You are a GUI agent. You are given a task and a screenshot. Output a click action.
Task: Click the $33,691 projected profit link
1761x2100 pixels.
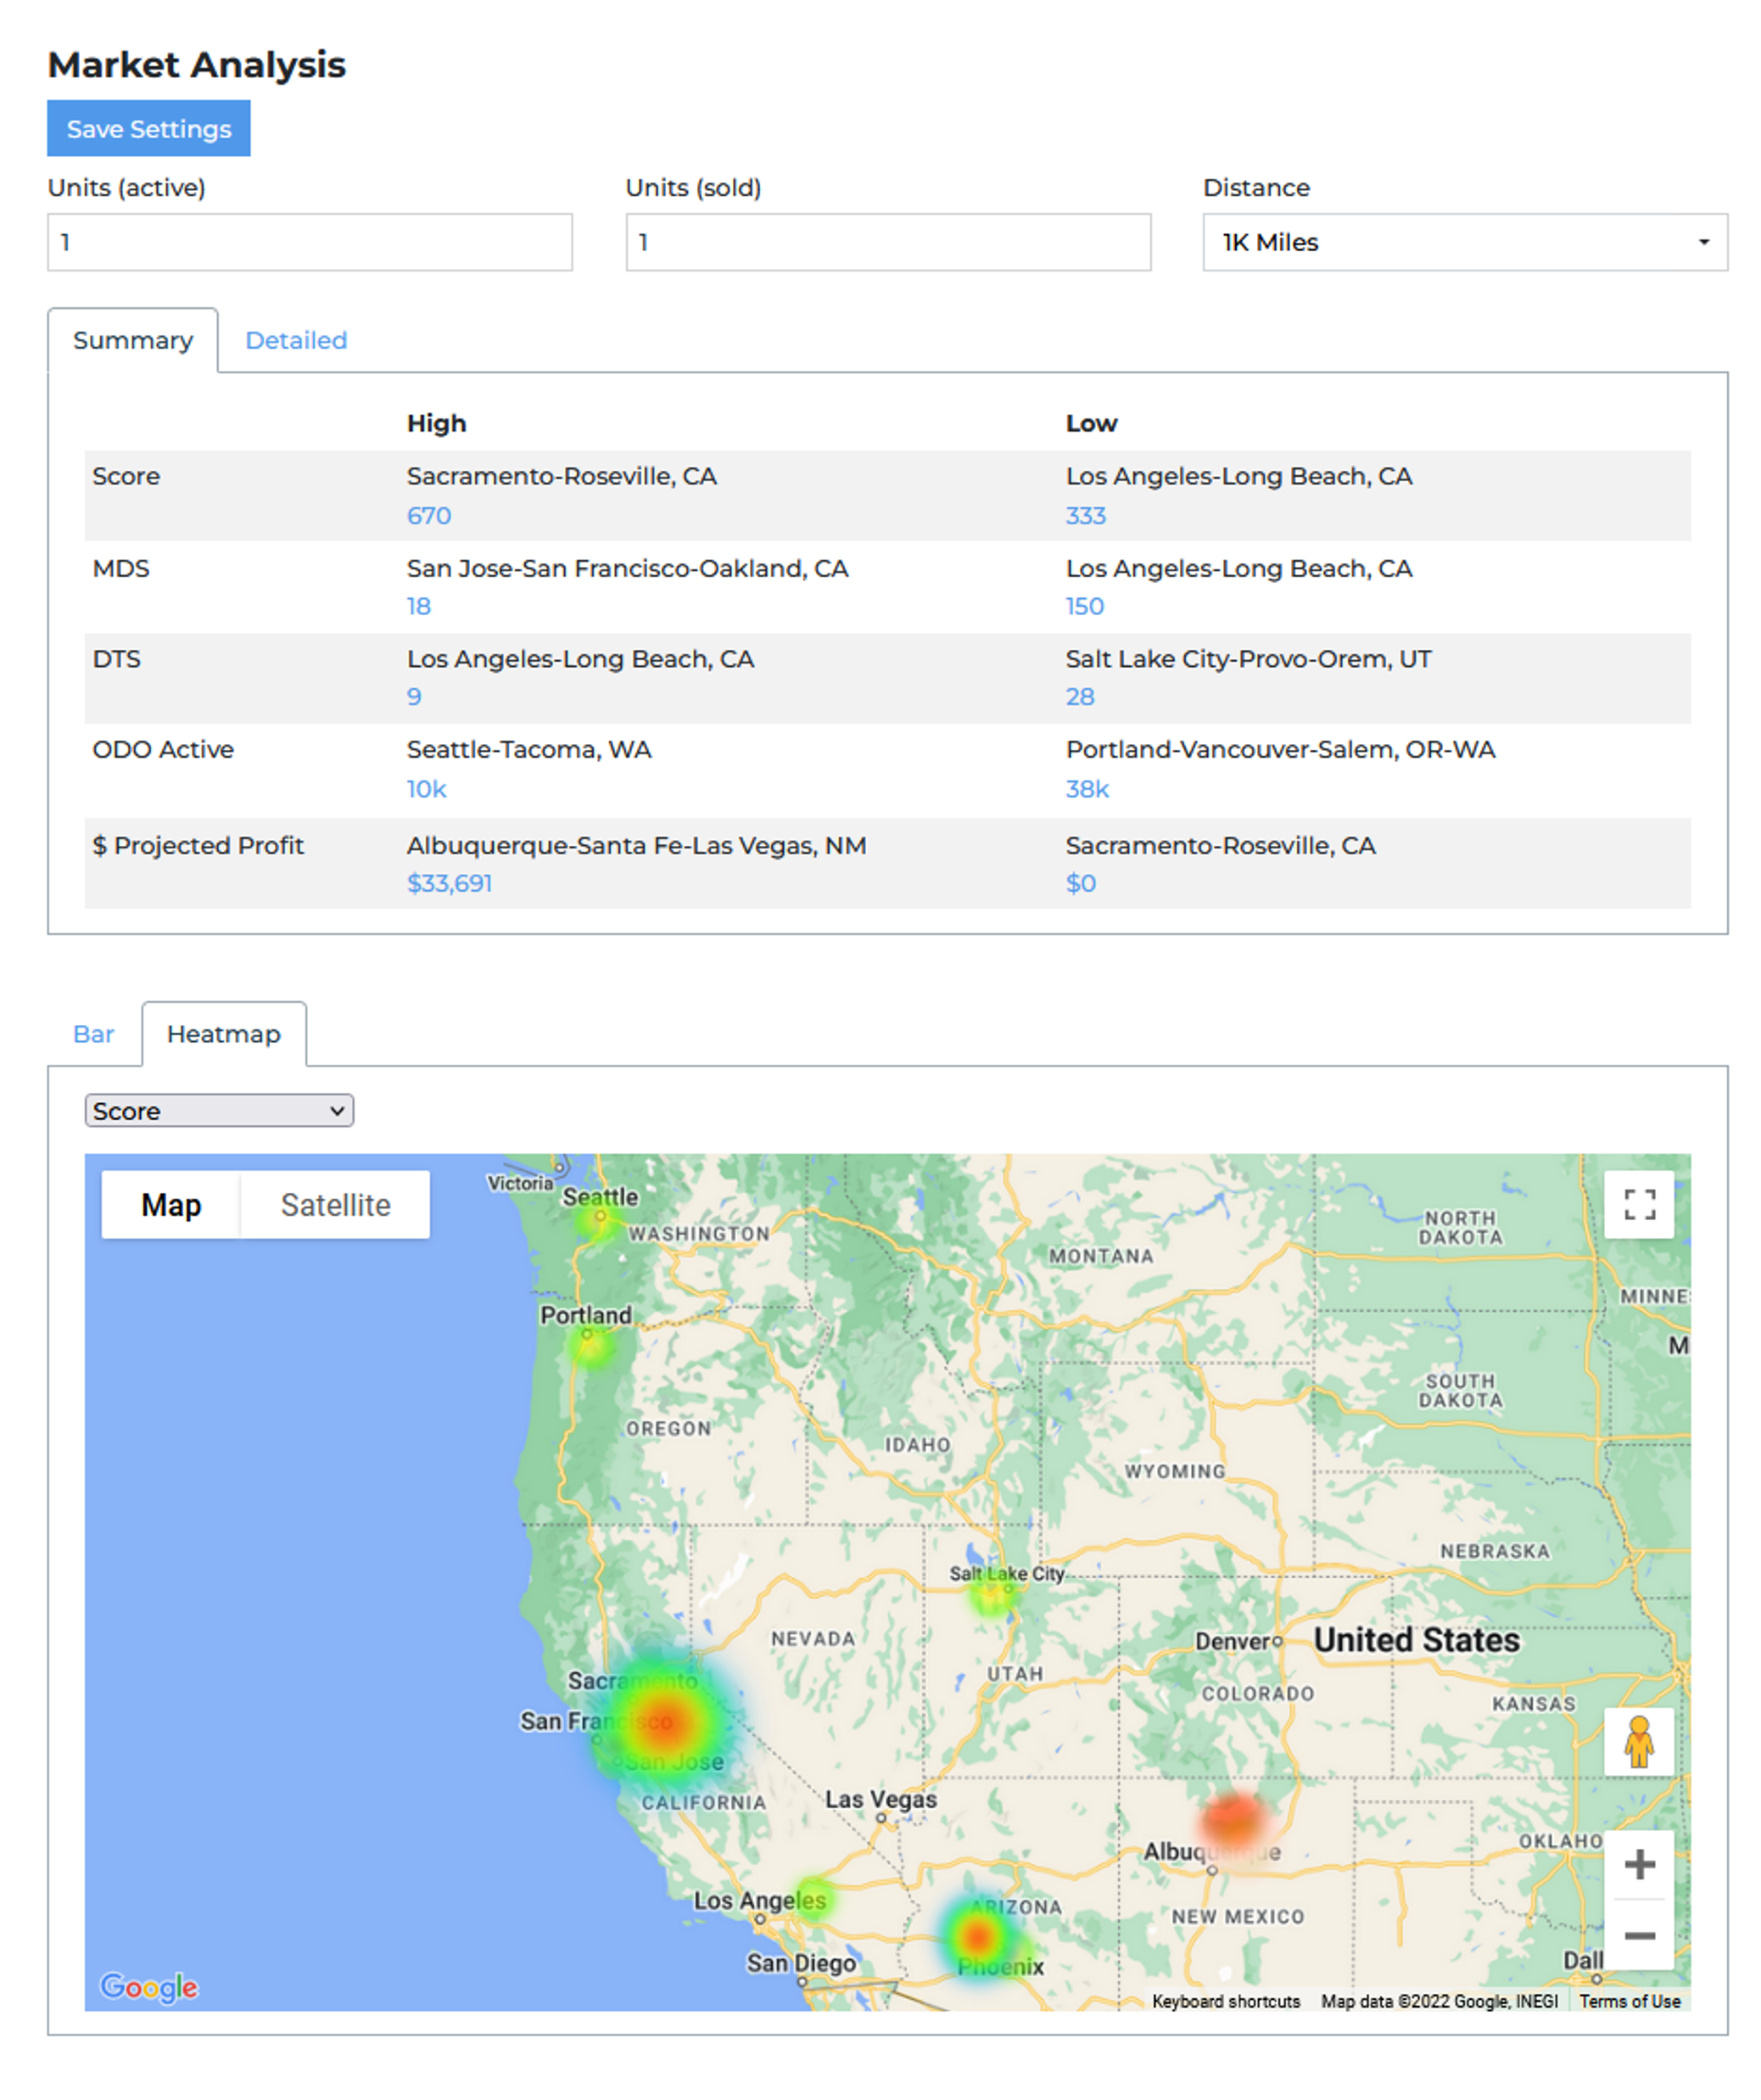click(x=449, y=883)
